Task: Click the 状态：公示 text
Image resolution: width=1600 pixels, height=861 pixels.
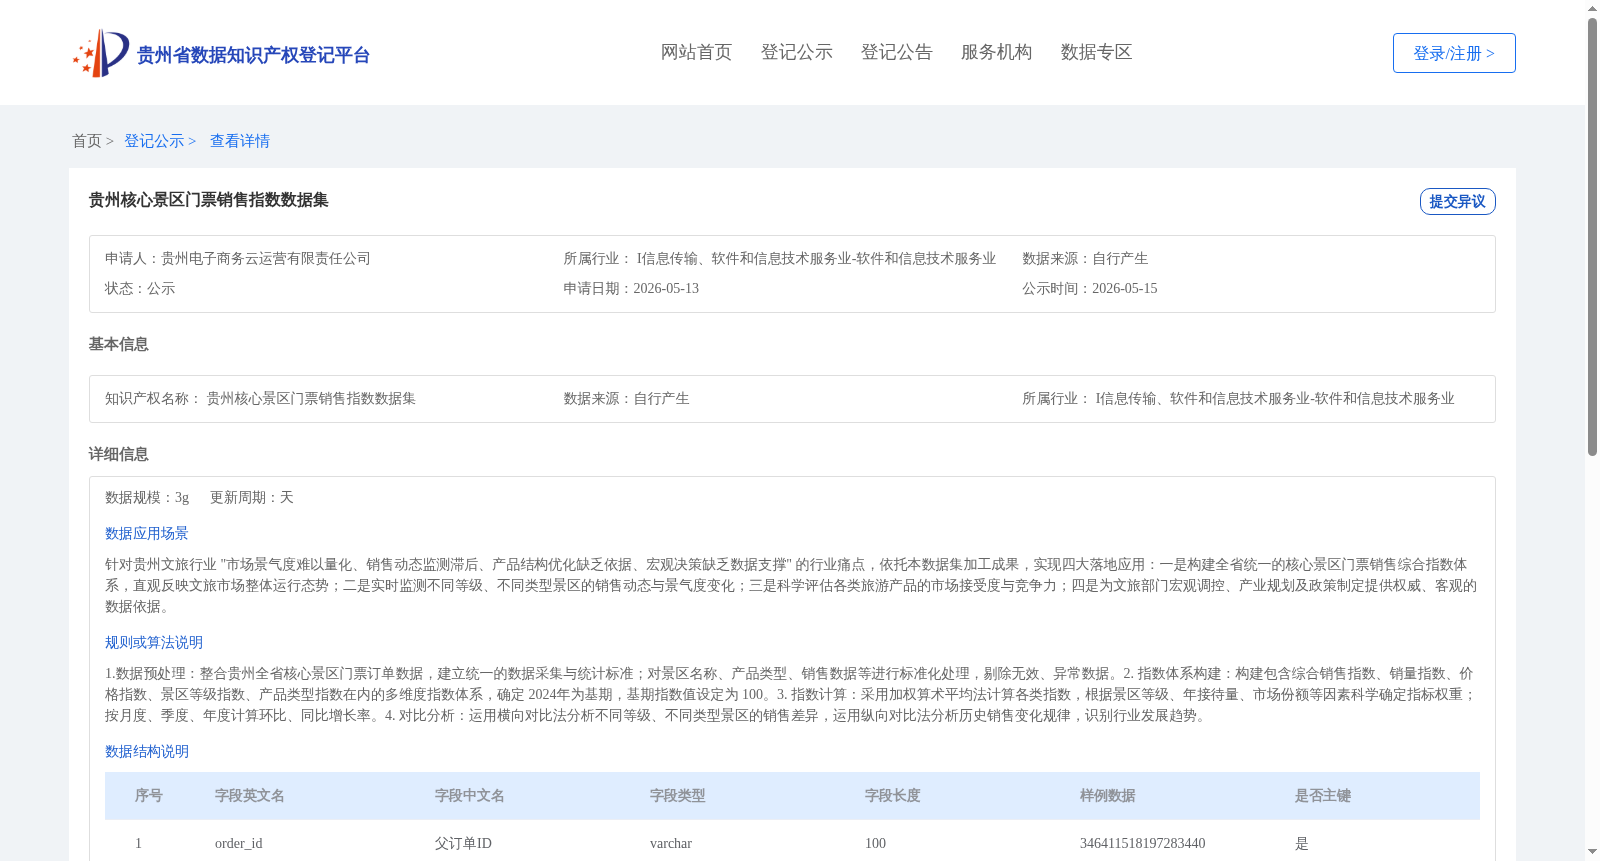Action: tap(140, 288)
